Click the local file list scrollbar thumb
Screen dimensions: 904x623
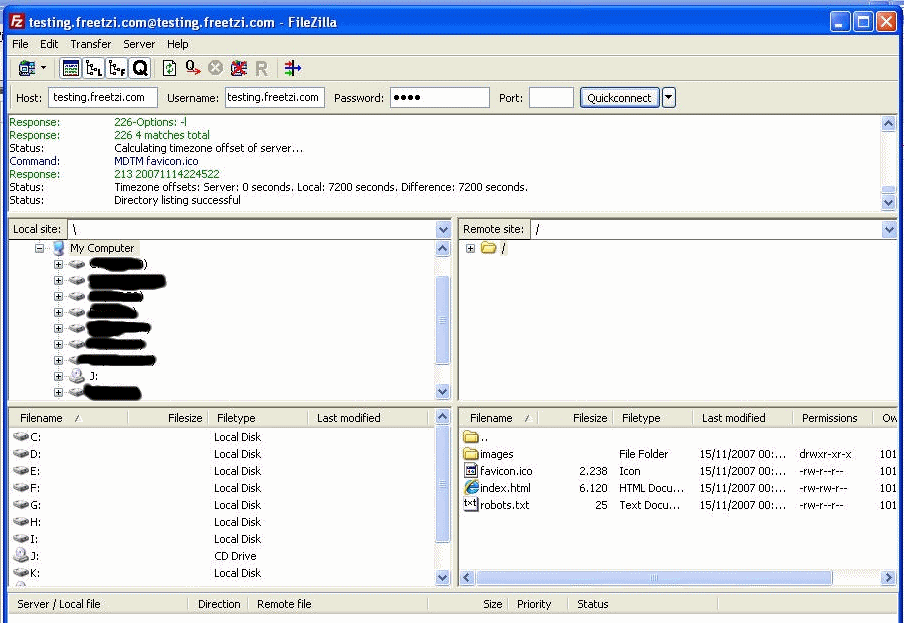coord(443,485)
